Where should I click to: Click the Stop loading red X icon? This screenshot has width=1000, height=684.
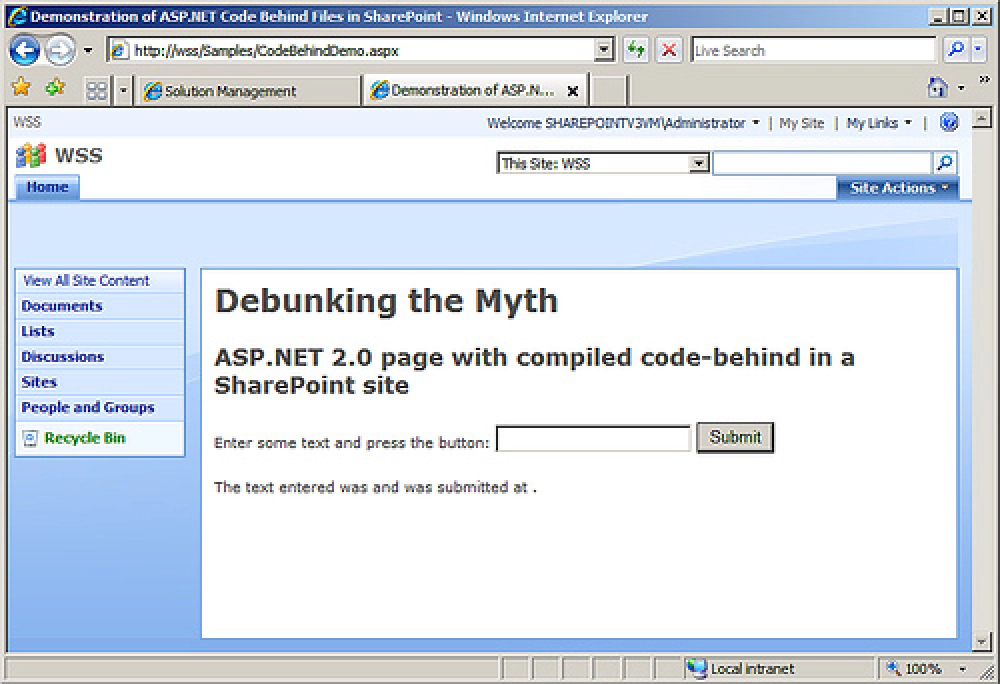[668, 50]
